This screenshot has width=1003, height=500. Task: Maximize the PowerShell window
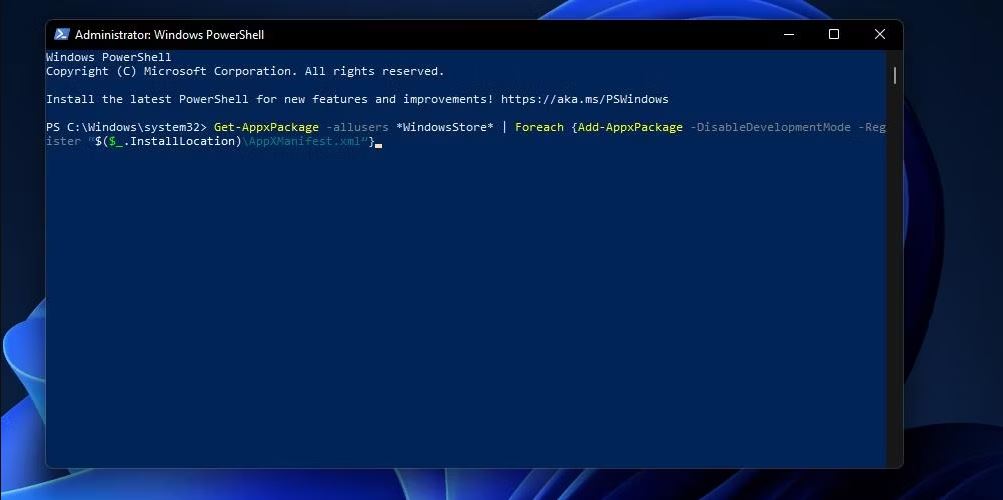(833, 35)
